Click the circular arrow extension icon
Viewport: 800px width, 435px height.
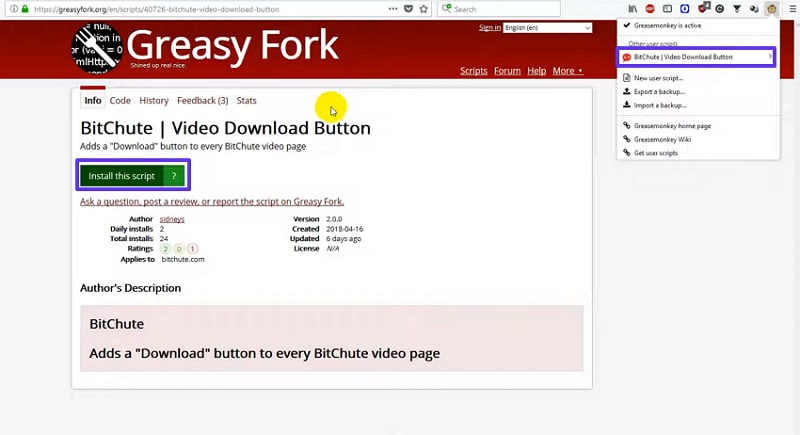[x=720, y=9]
